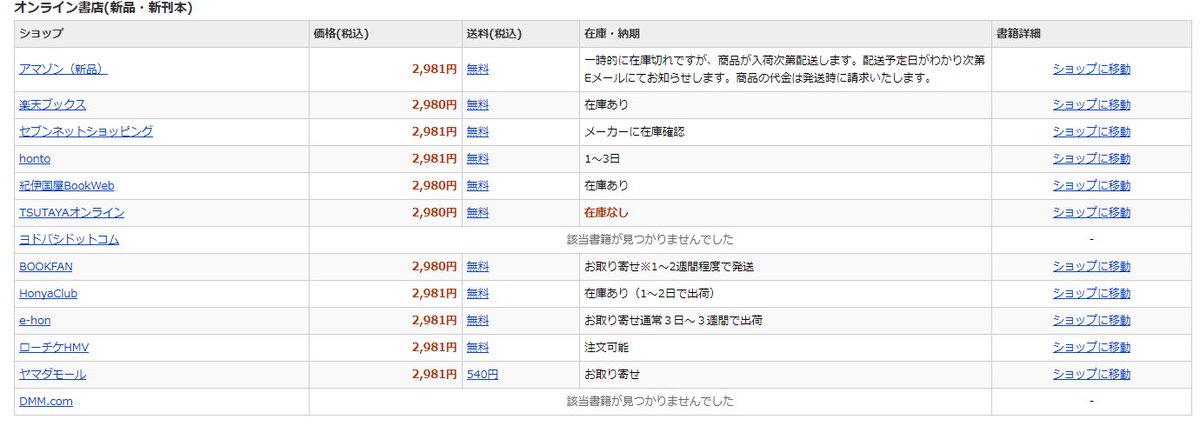The image size is (1200, 426).
Task: Click 無料 shipping link in 紀伊國屋BookWeb row
Action: [478, 185]
